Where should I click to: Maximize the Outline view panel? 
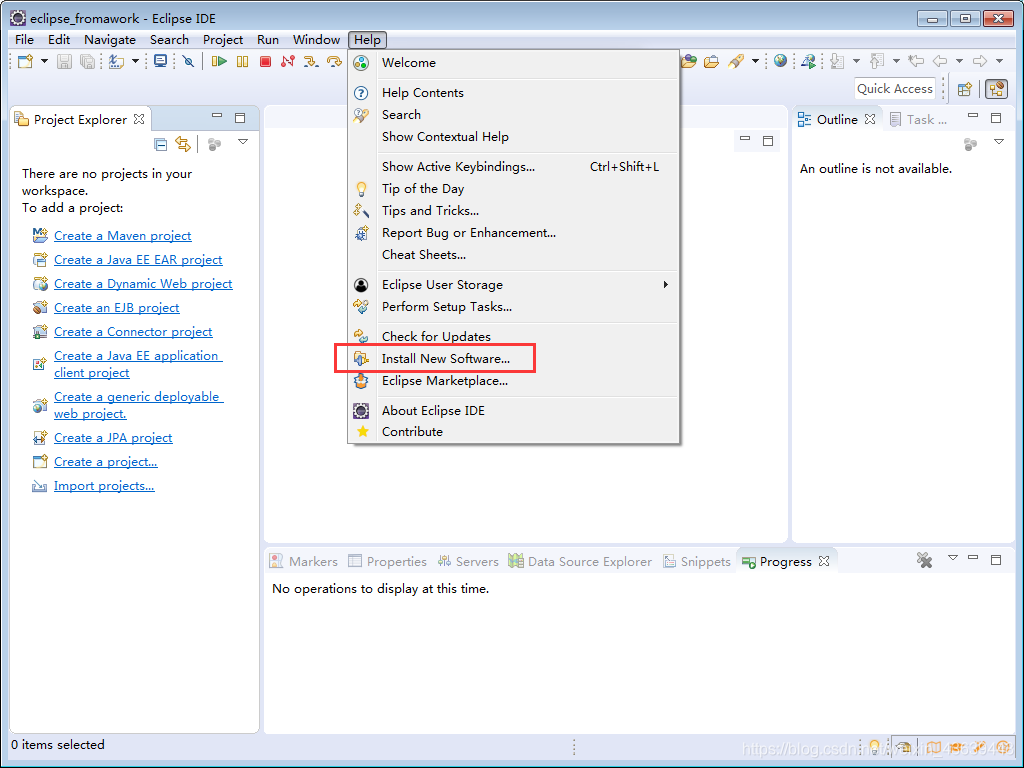click(996, 118)
